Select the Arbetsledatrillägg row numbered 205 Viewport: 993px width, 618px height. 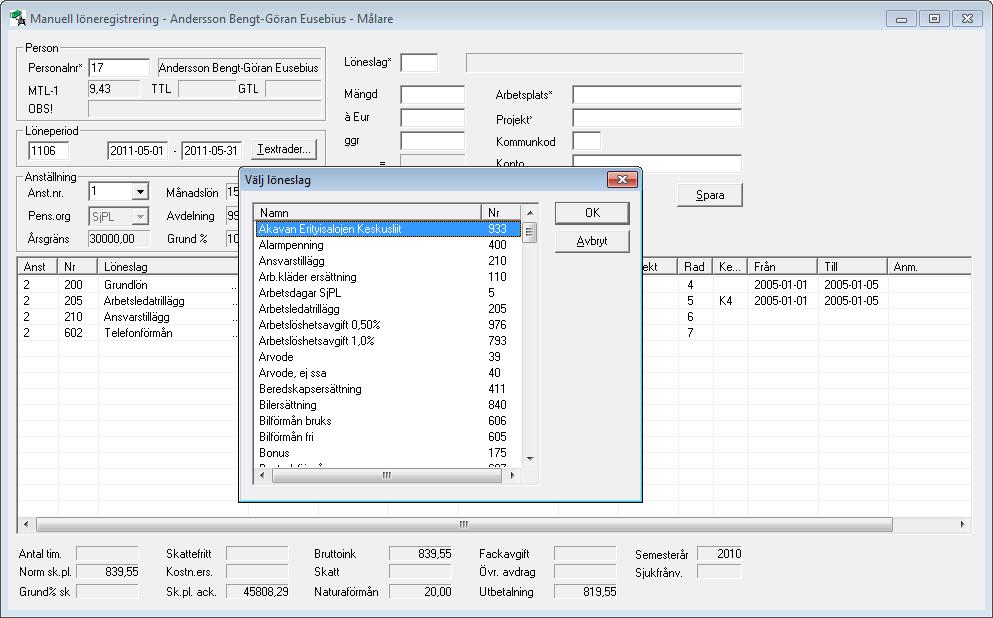click(x=494, y=301)
